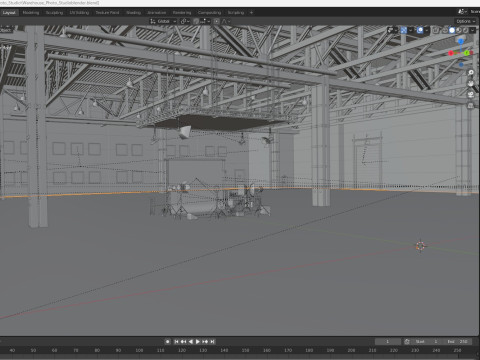Click the pan view hand icon

pos(471,84)
